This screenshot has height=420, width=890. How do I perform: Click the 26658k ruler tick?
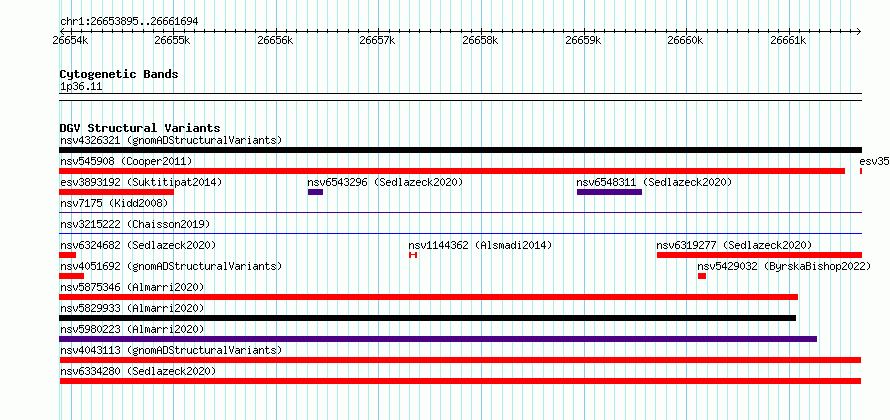pyautogui.click(x=481, y=40)
